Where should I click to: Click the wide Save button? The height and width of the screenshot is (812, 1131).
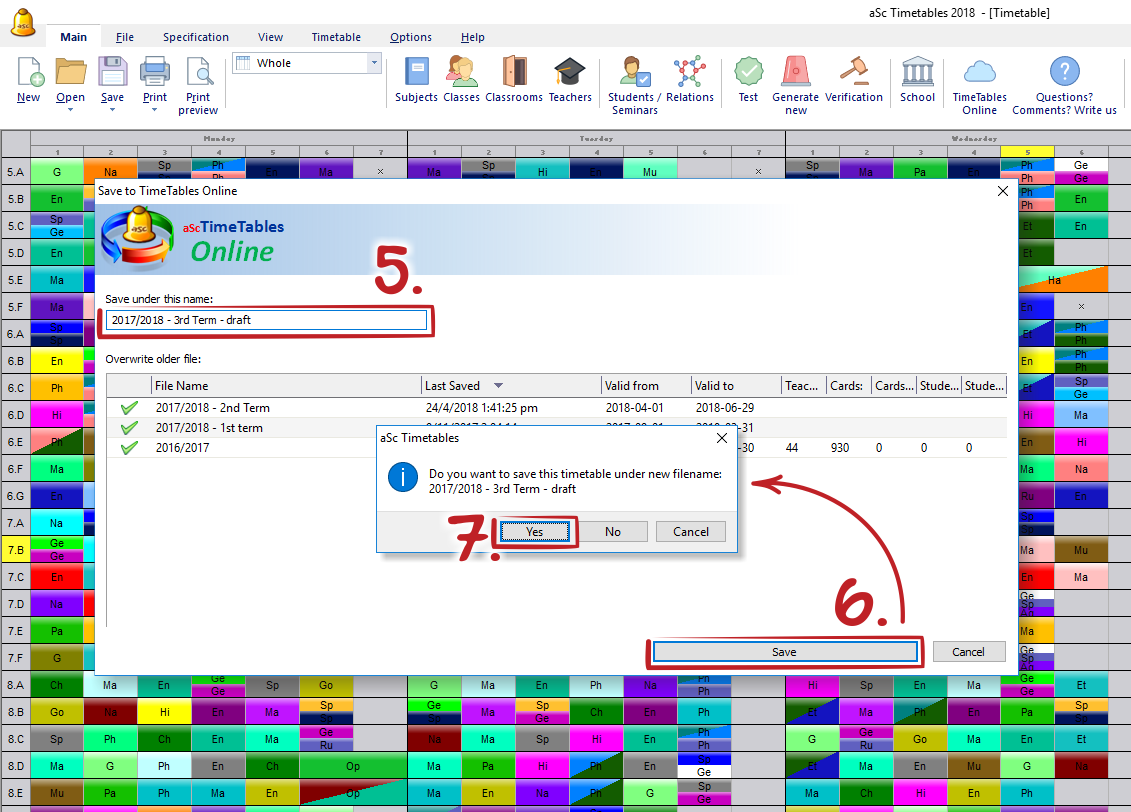784,652
